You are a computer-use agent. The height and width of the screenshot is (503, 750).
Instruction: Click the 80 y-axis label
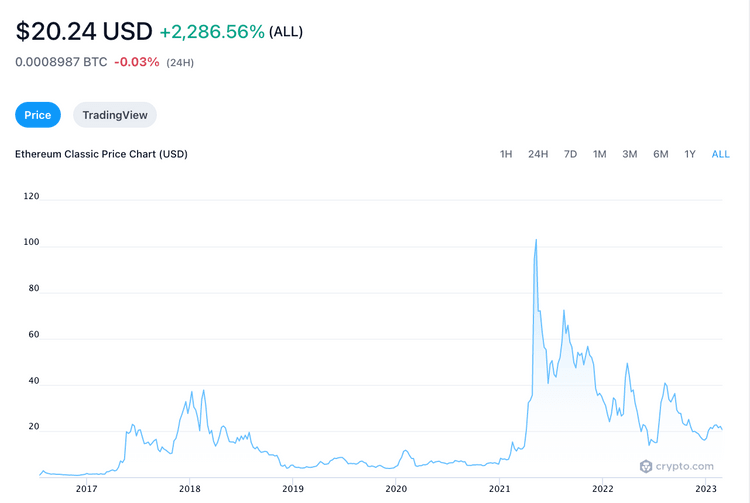[x=34, y=288]
